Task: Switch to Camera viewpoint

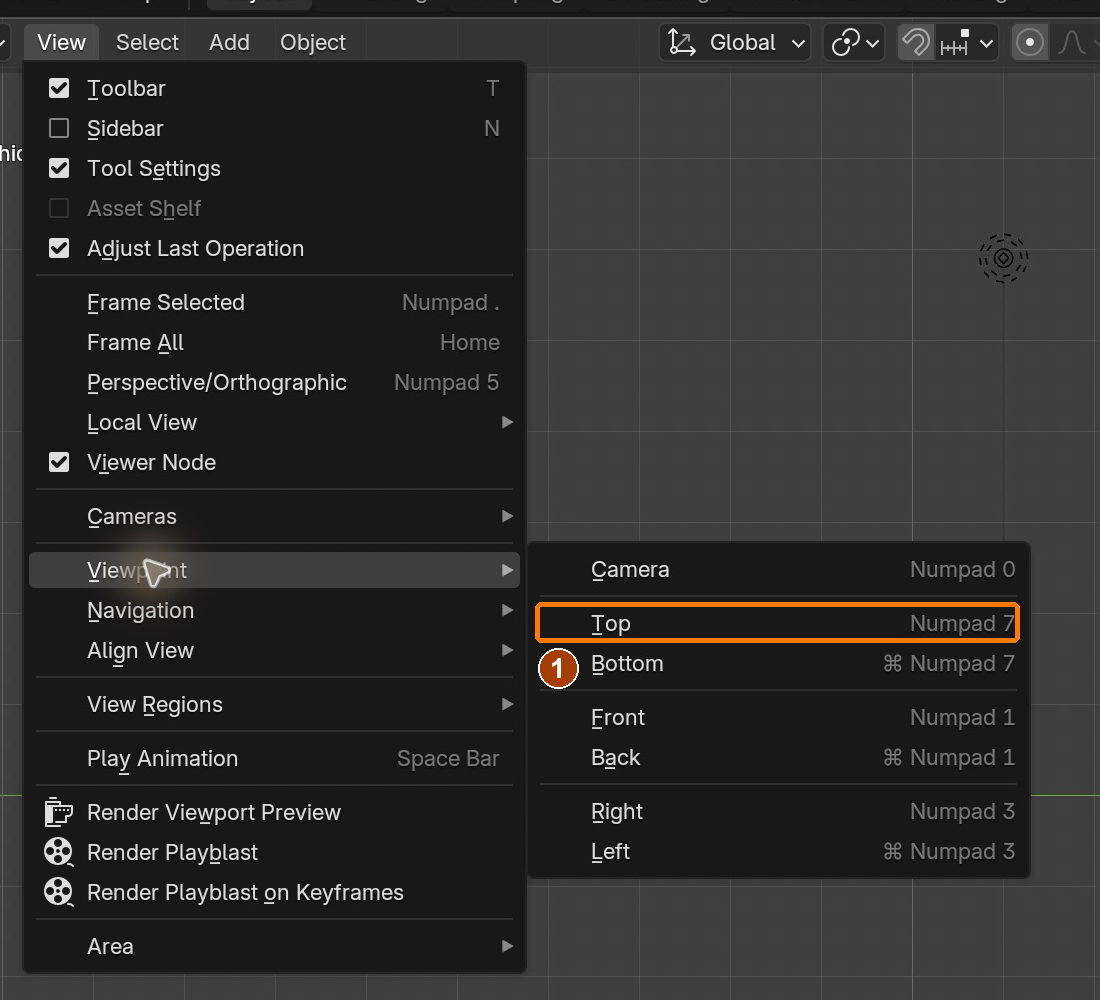Action: point(778,570)
